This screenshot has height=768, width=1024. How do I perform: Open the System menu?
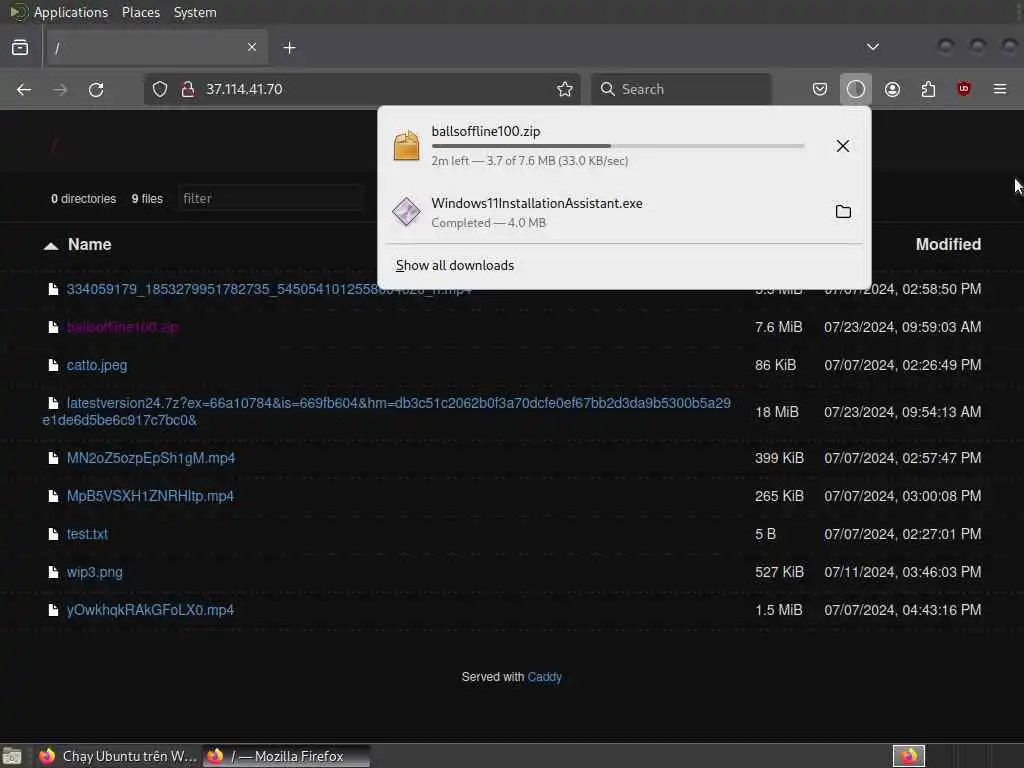point(195,12)
